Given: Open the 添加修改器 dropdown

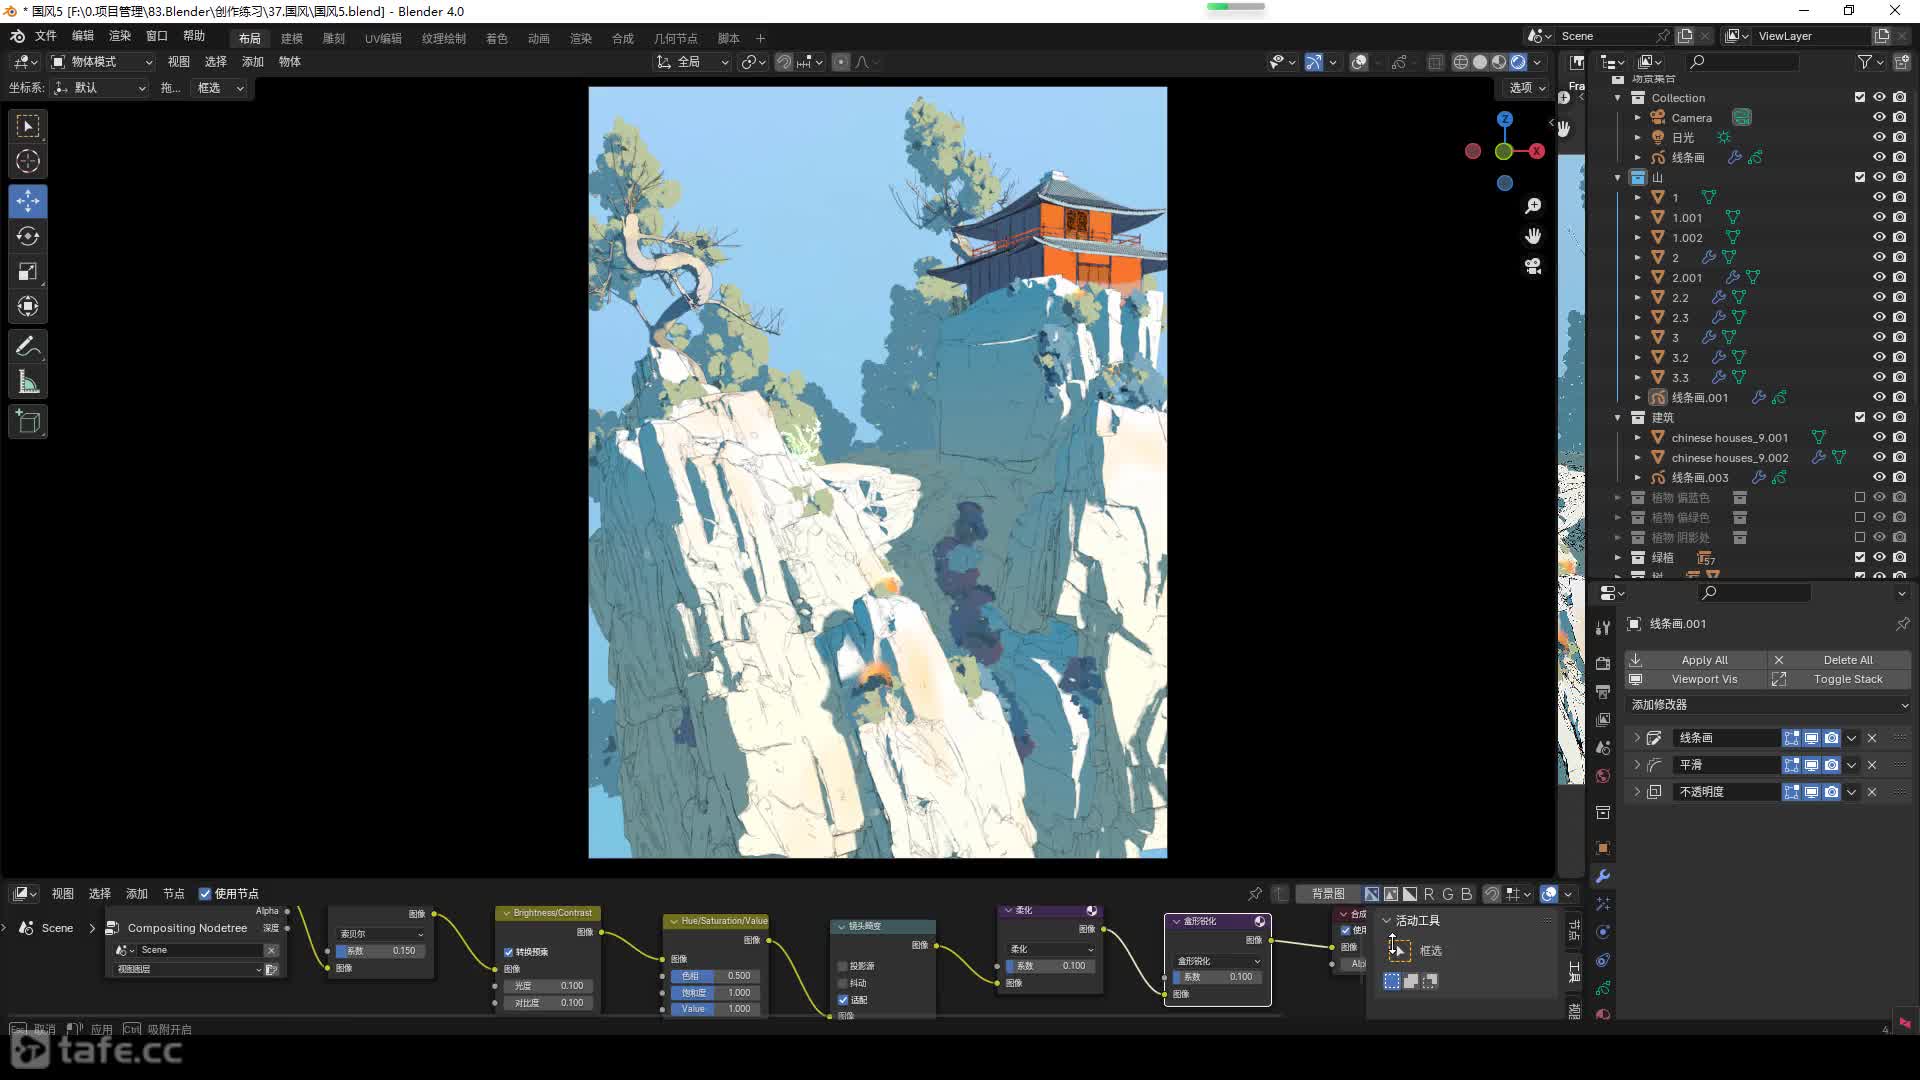Looking at the screenshot, I should coord(1768,705).
